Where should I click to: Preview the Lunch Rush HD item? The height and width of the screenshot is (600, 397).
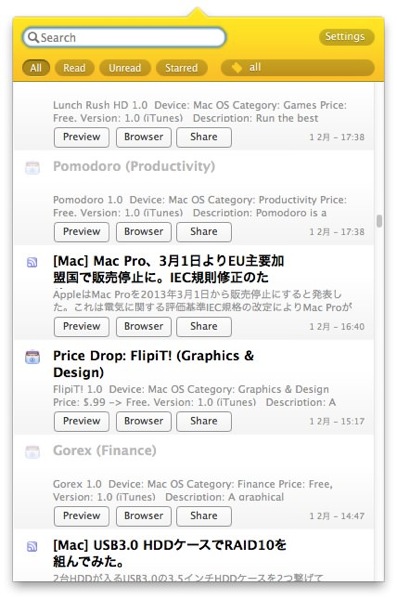82,137
